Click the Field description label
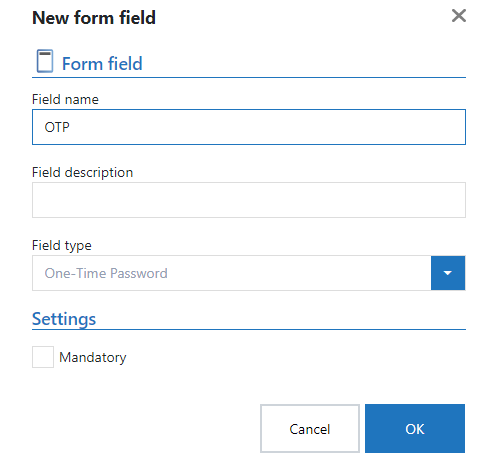488x456 pixels. [x=82, y=173]
